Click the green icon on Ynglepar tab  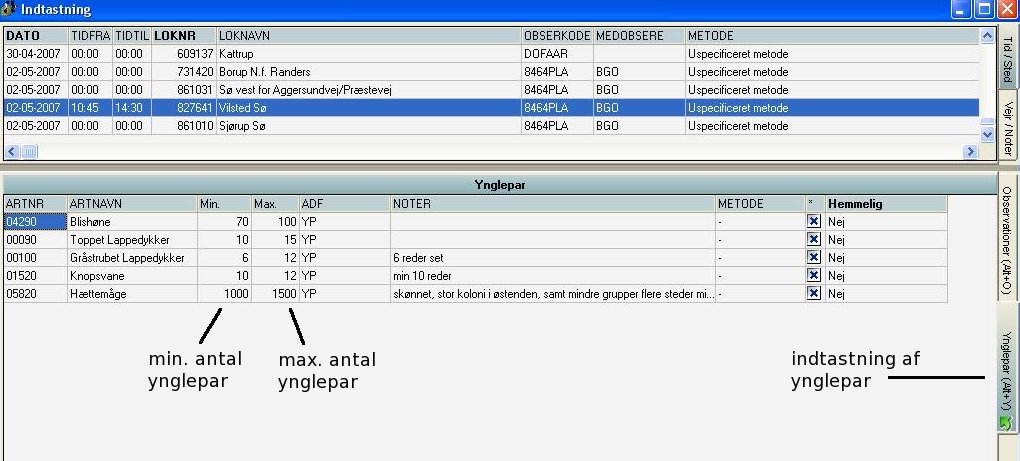pos(1006,423)
